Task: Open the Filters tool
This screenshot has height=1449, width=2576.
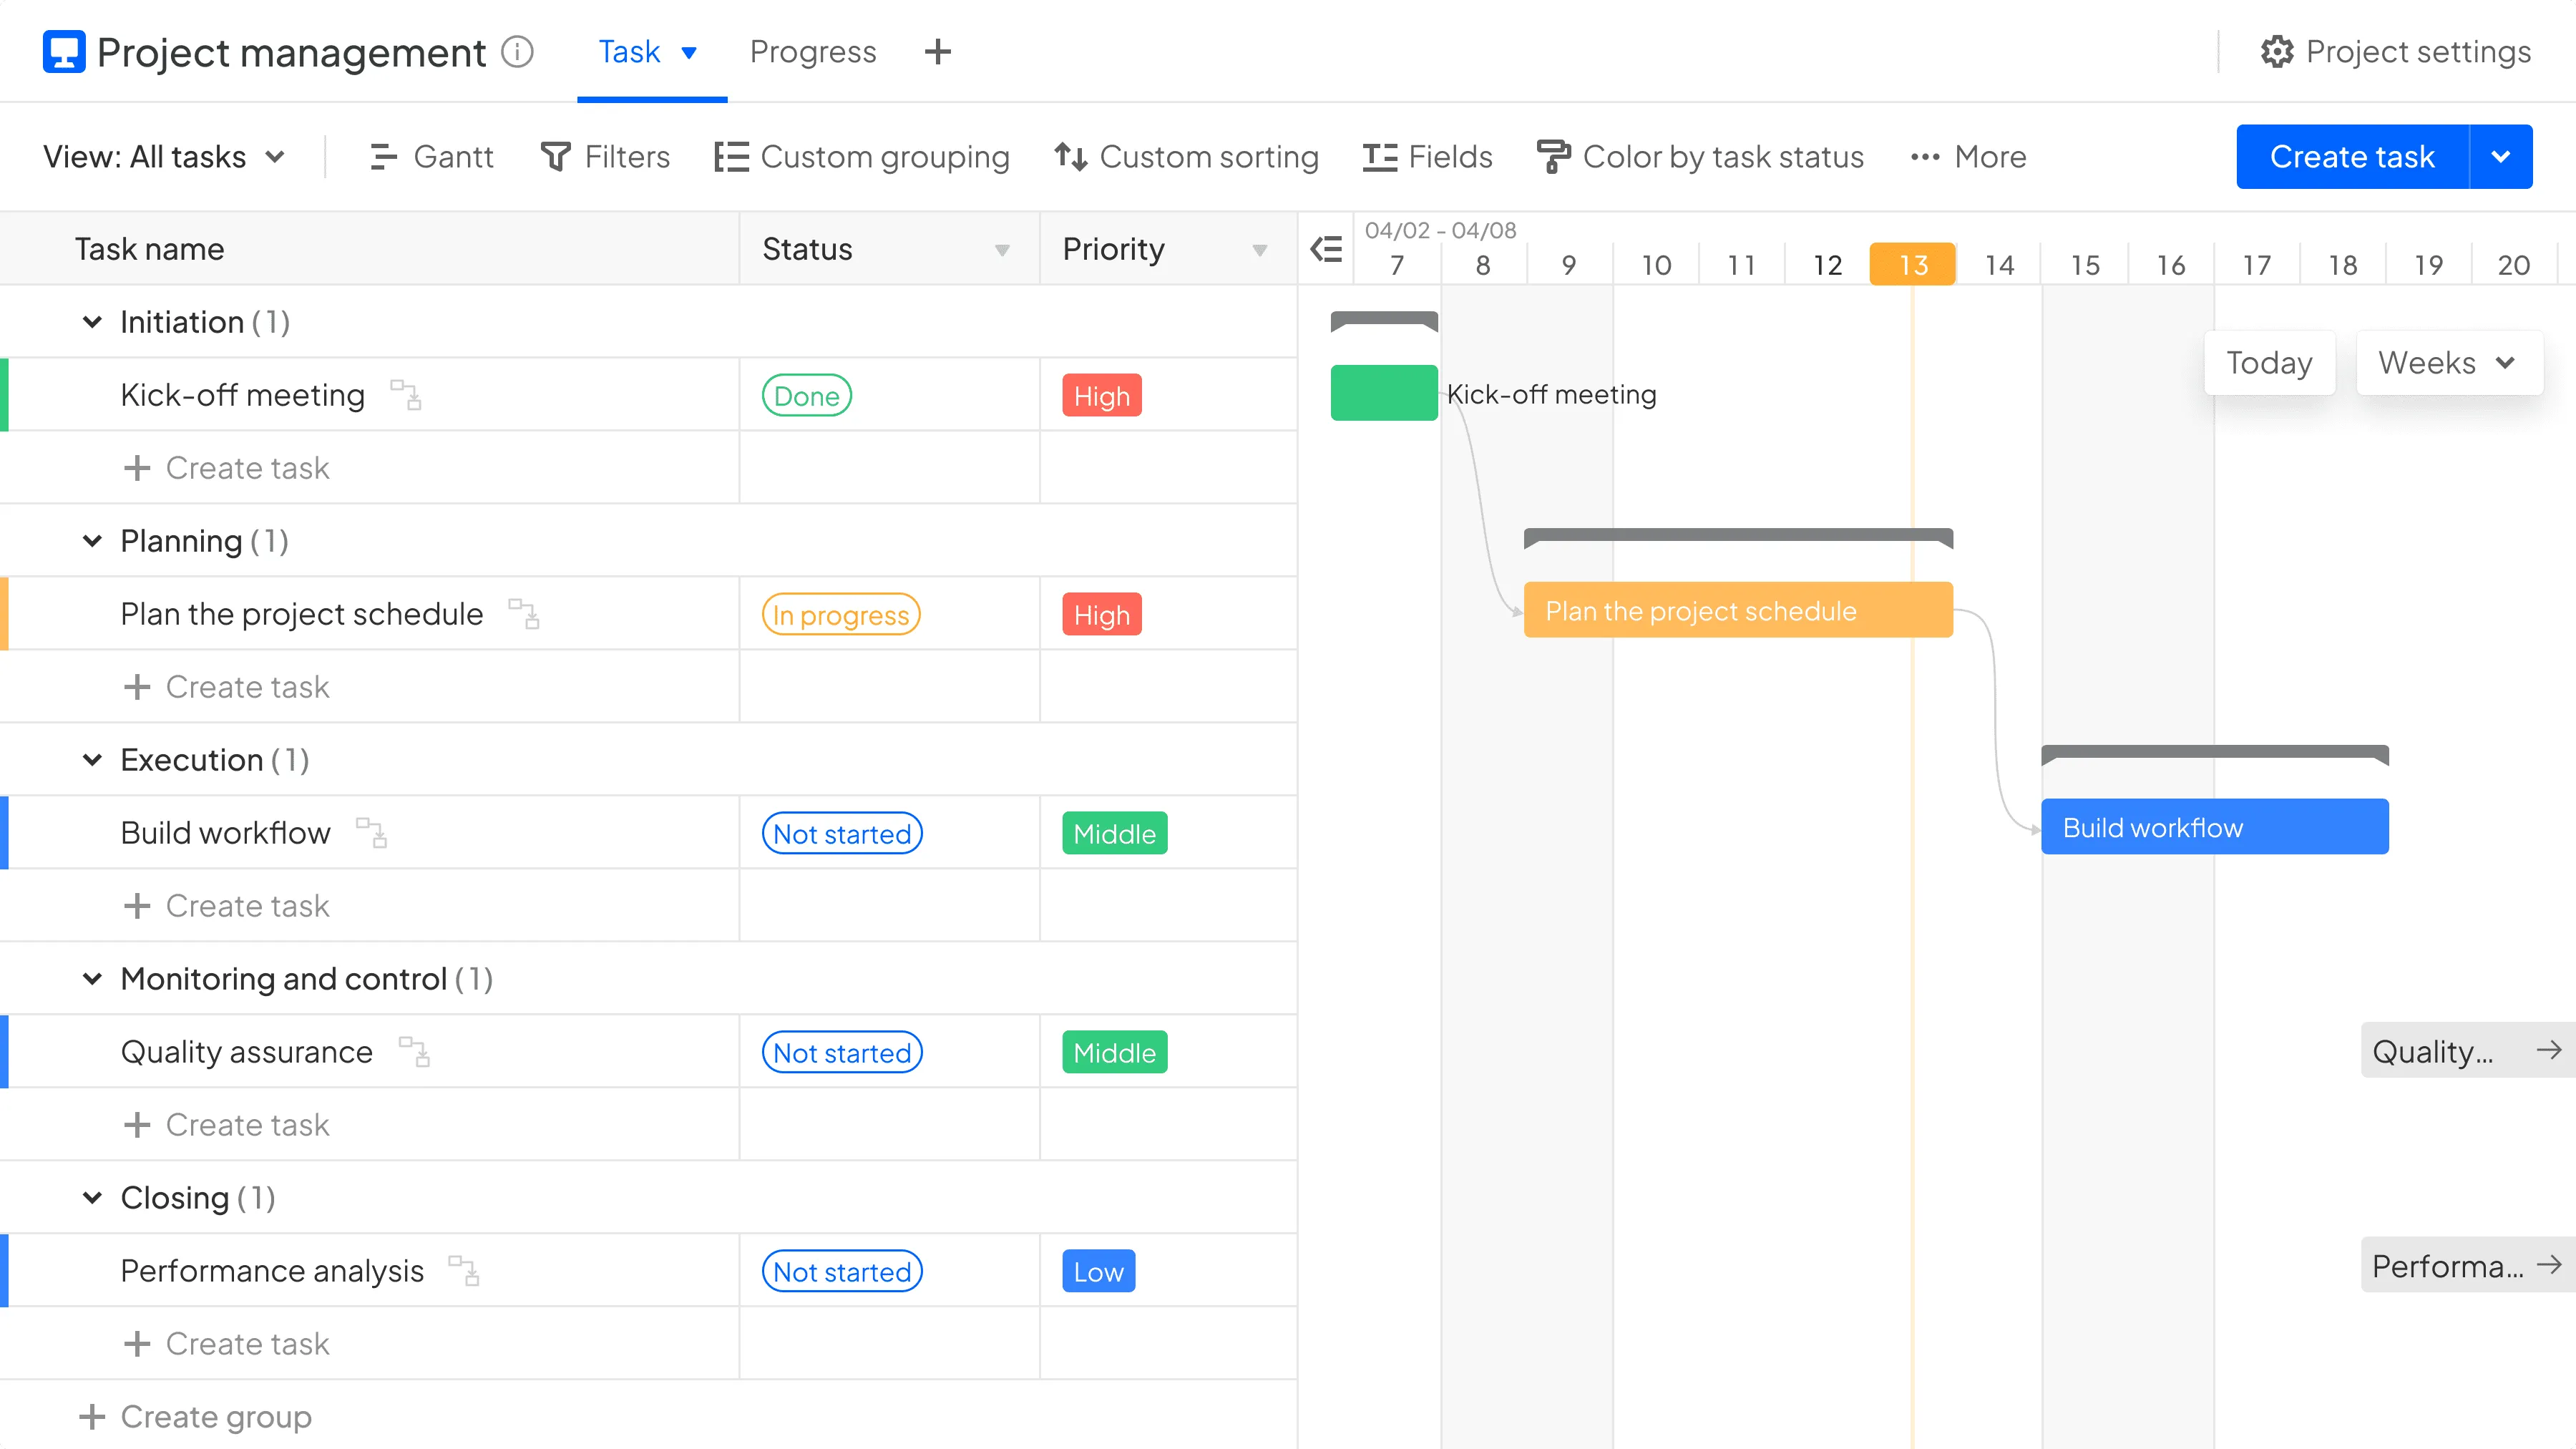Action: (605, 157)
